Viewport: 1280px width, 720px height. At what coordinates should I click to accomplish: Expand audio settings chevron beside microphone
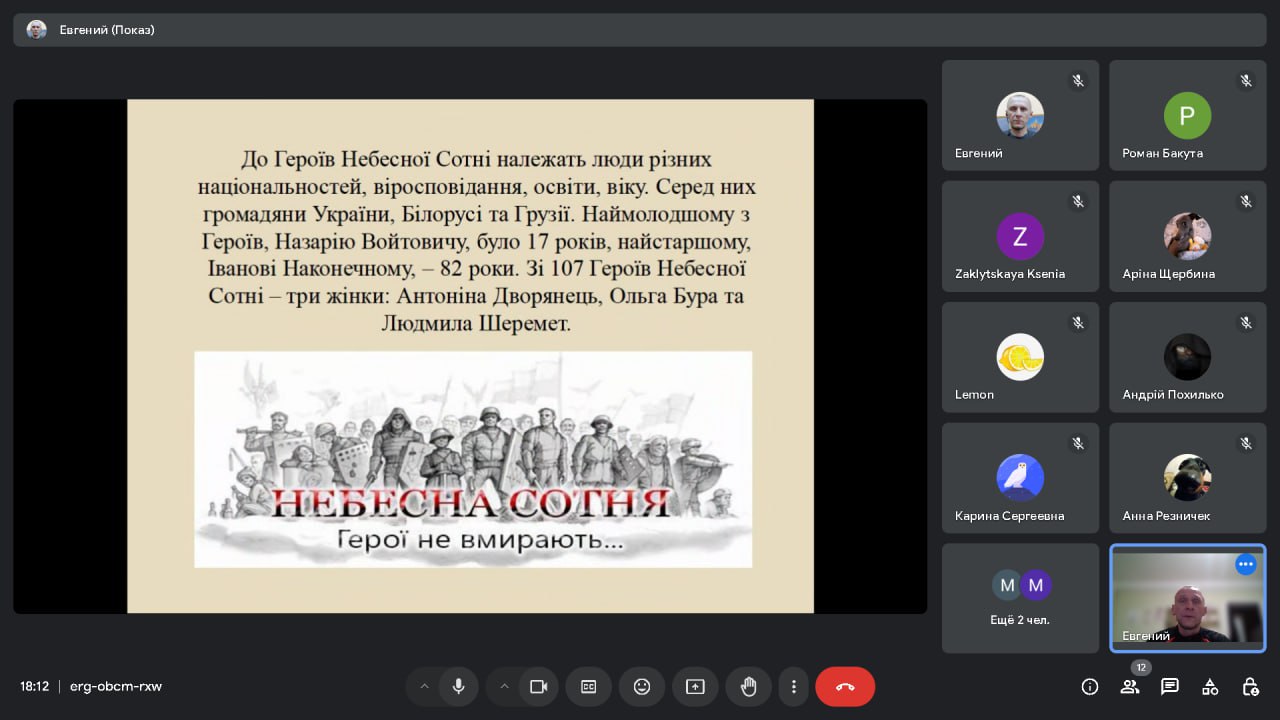[x=424, y=687]
